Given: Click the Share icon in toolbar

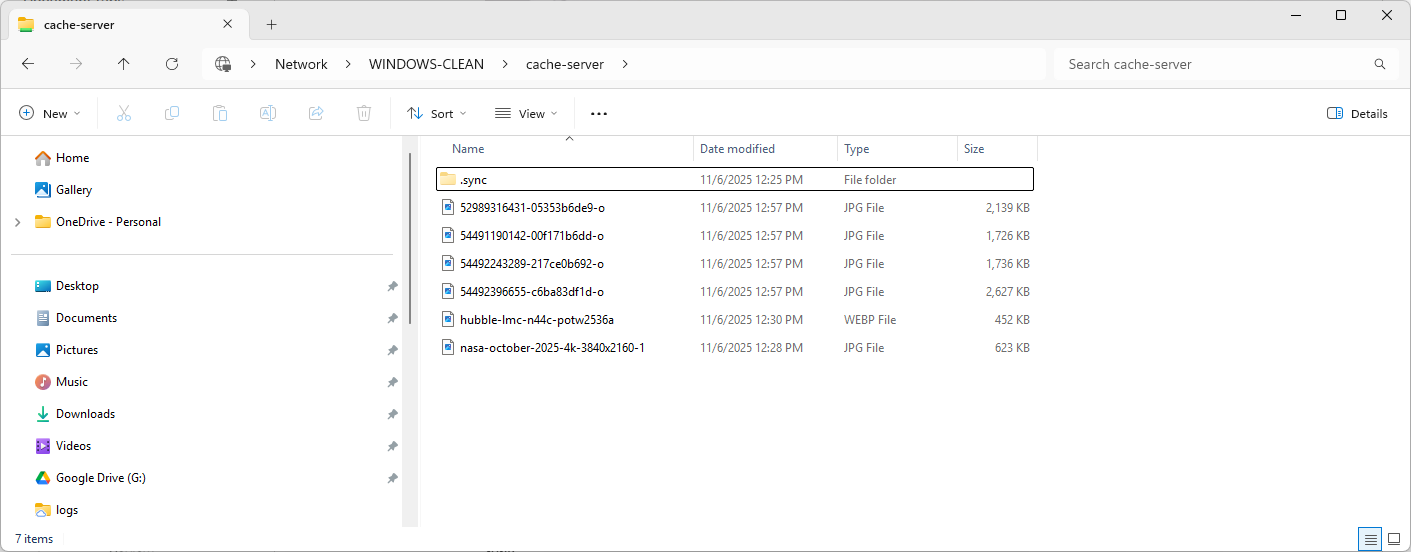Looking at the screenshot, I should point(316,113).
